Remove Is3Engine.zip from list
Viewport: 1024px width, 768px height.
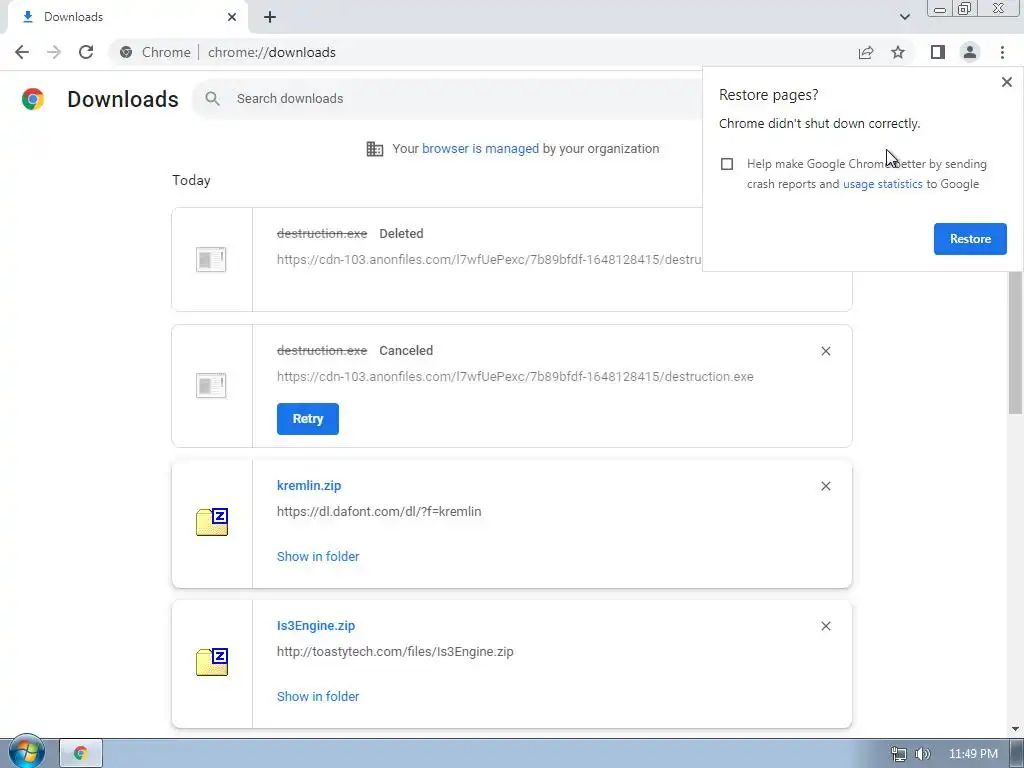pos(825,626)
